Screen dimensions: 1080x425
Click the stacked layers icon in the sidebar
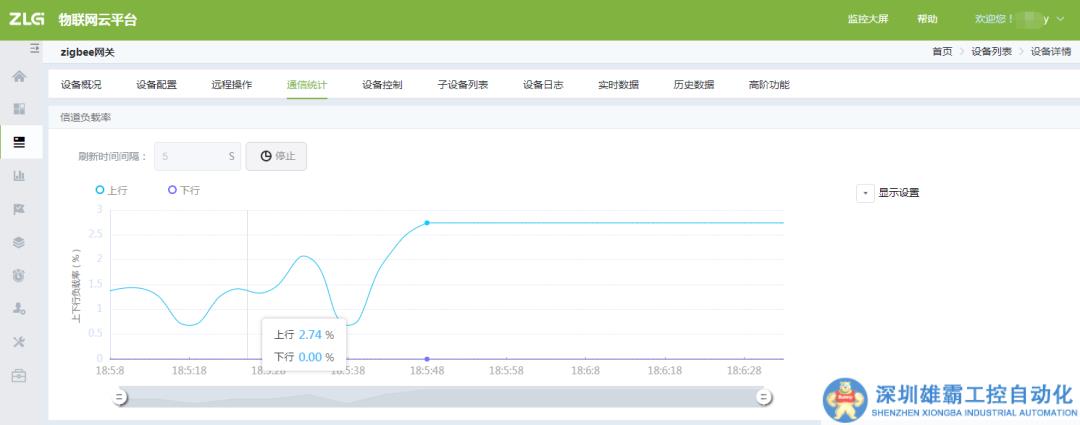(x=19, y=242)
